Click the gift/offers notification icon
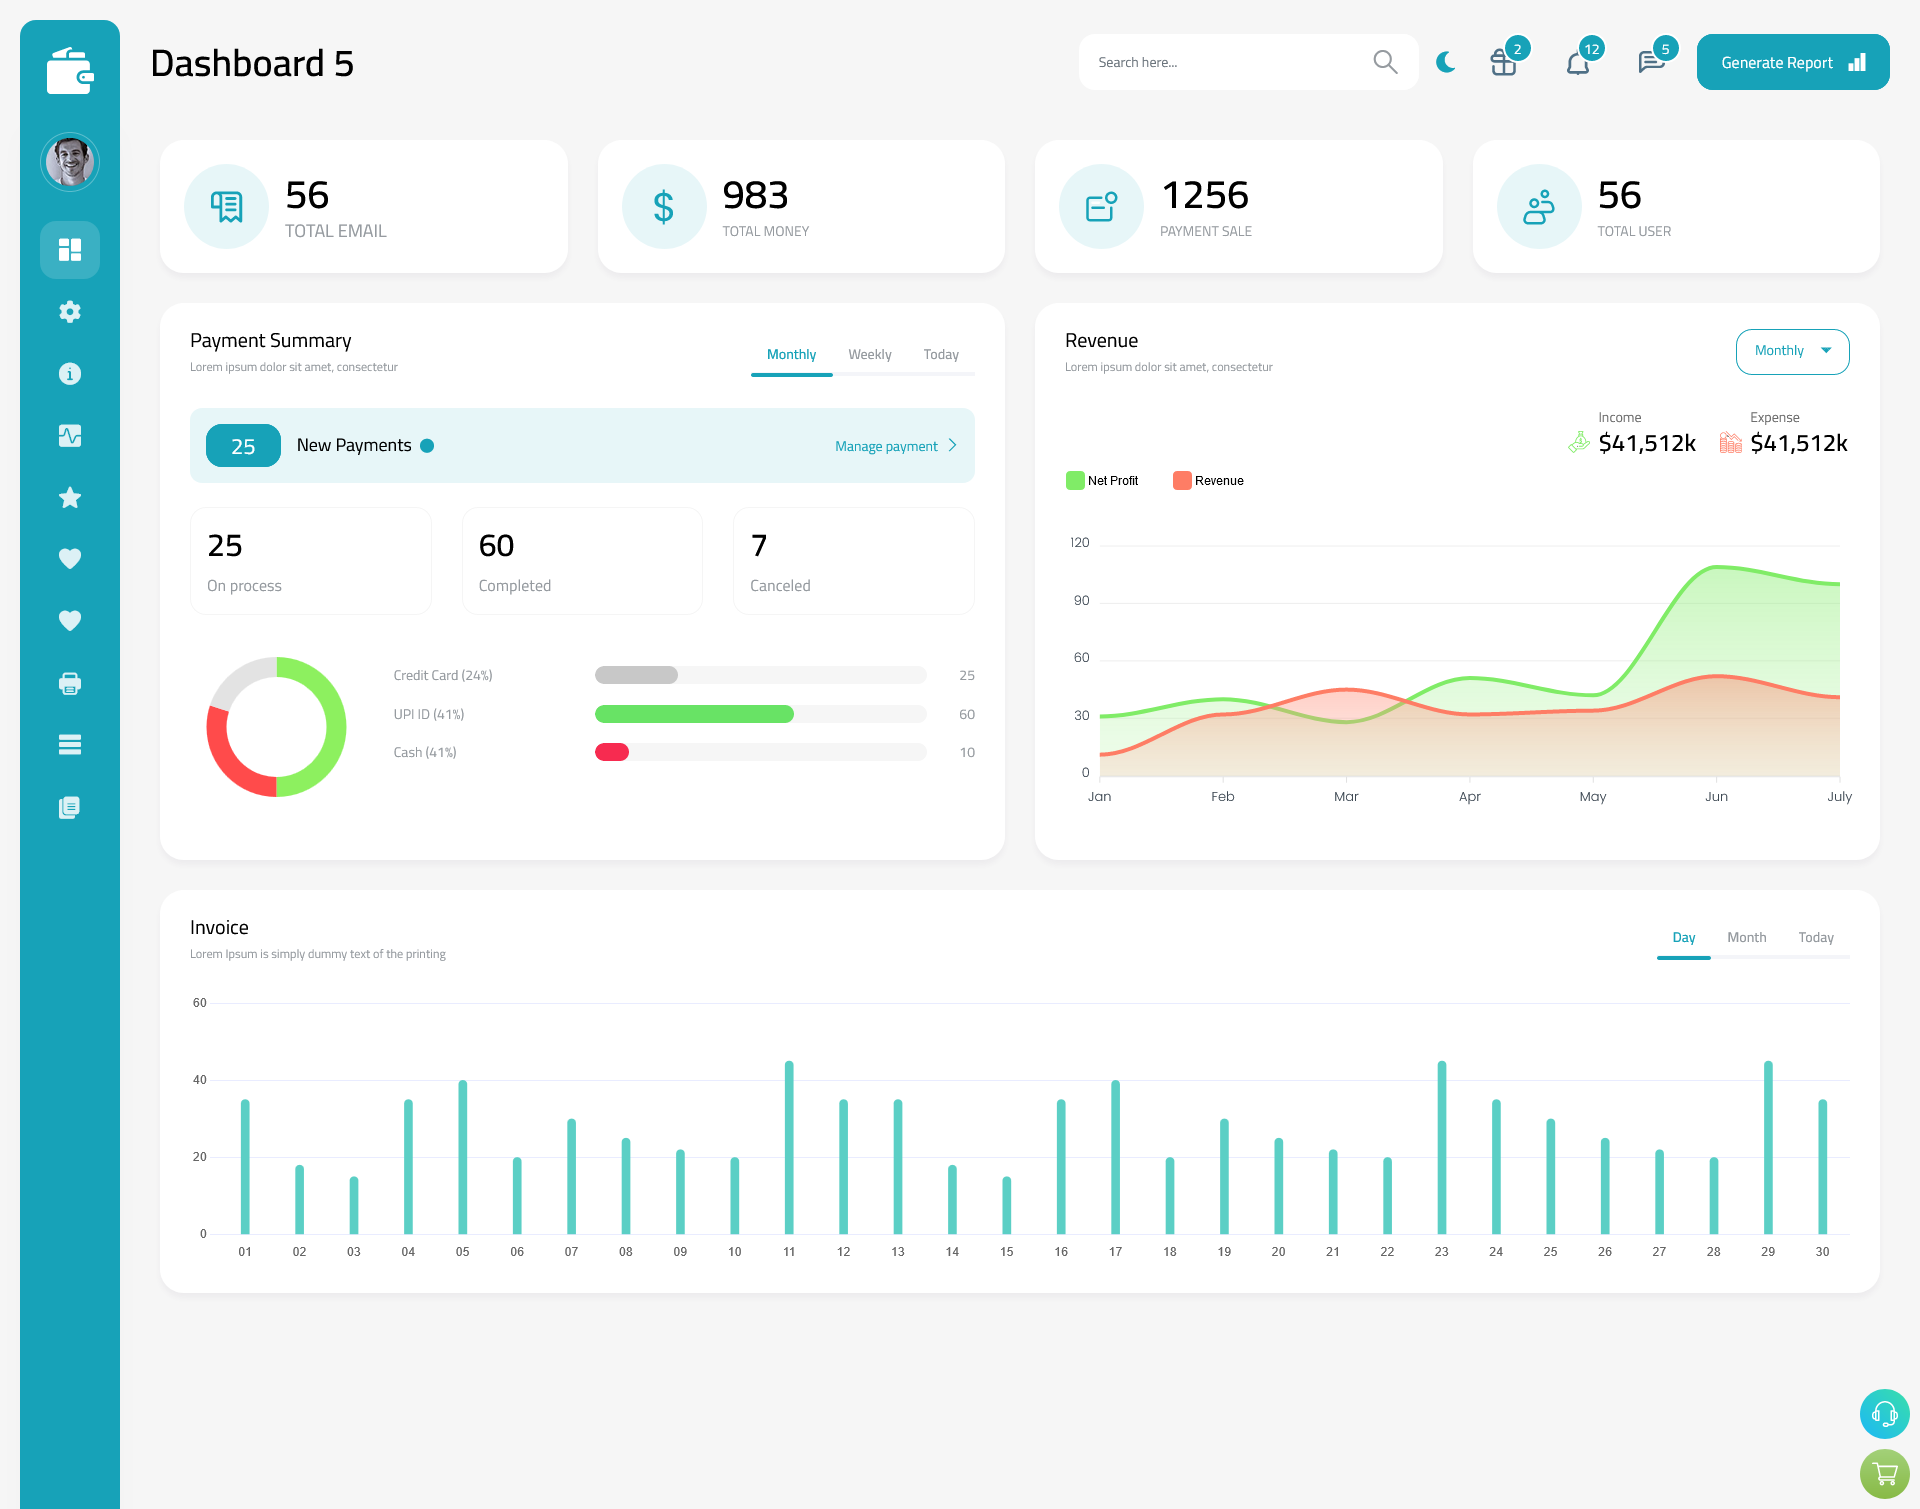 point(1504,61)
